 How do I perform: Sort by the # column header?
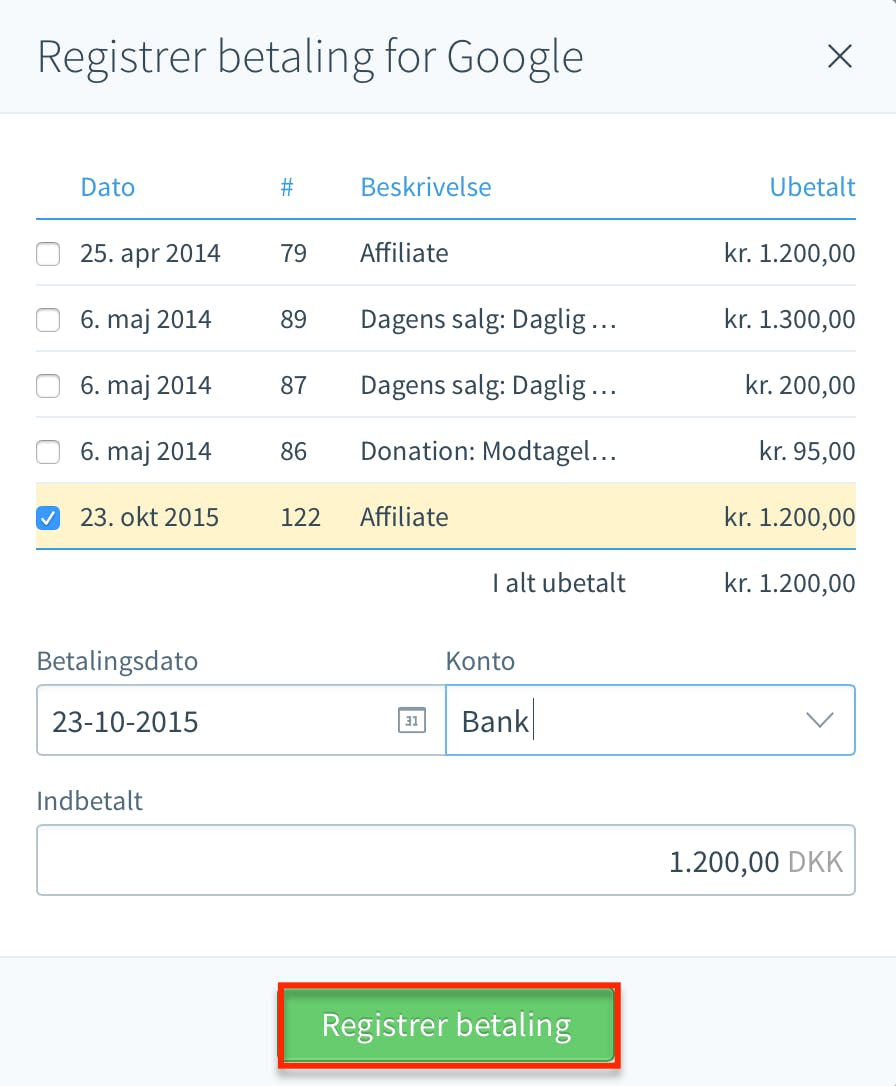click(287, 187)
